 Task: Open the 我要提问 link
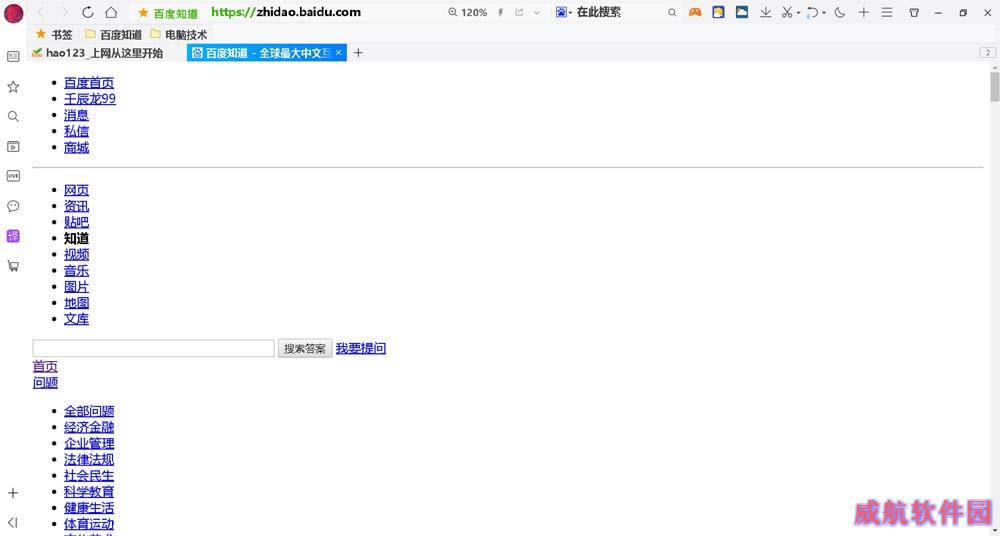point(361,348)
